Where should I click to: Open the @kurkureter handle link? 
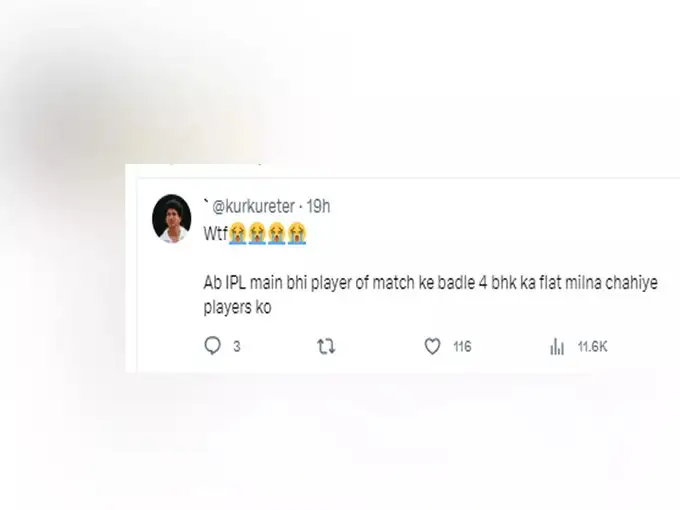tap(254, 206)
